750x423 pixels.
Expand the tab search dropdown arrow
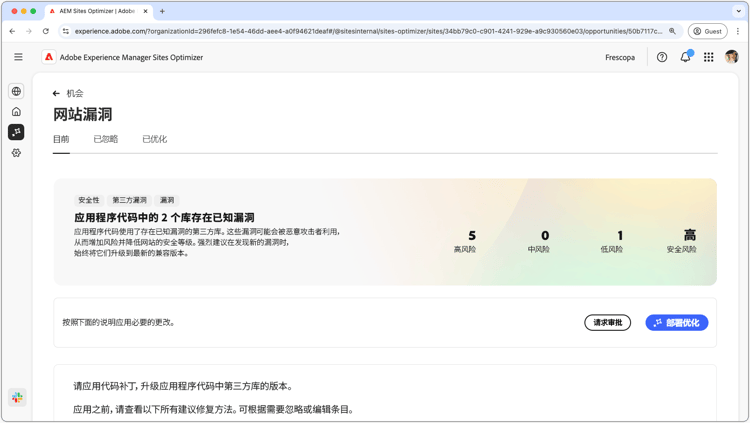pyautogui.click(x=738, y=11)
